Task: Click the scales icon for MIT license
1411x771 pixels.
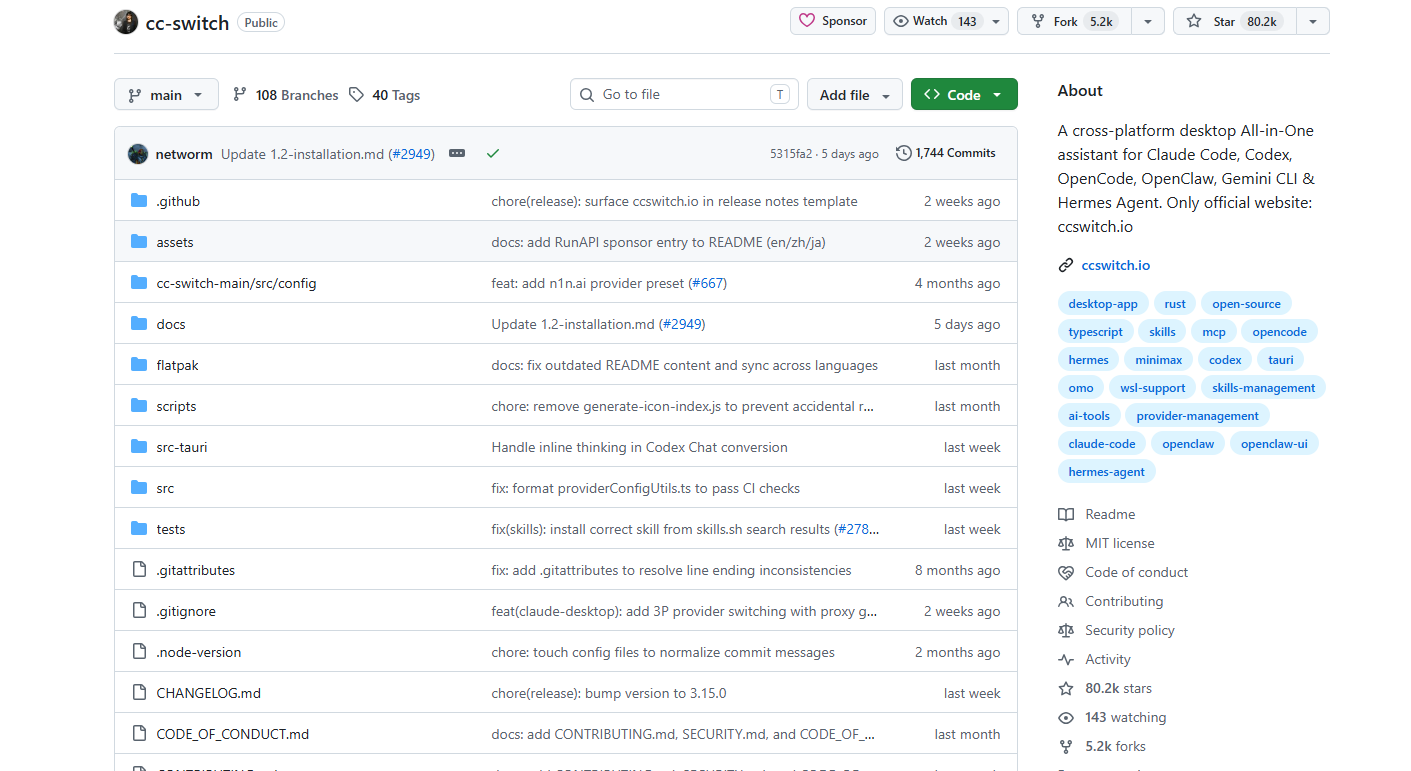Action: pyautogui.click(x=1066, y=543)
